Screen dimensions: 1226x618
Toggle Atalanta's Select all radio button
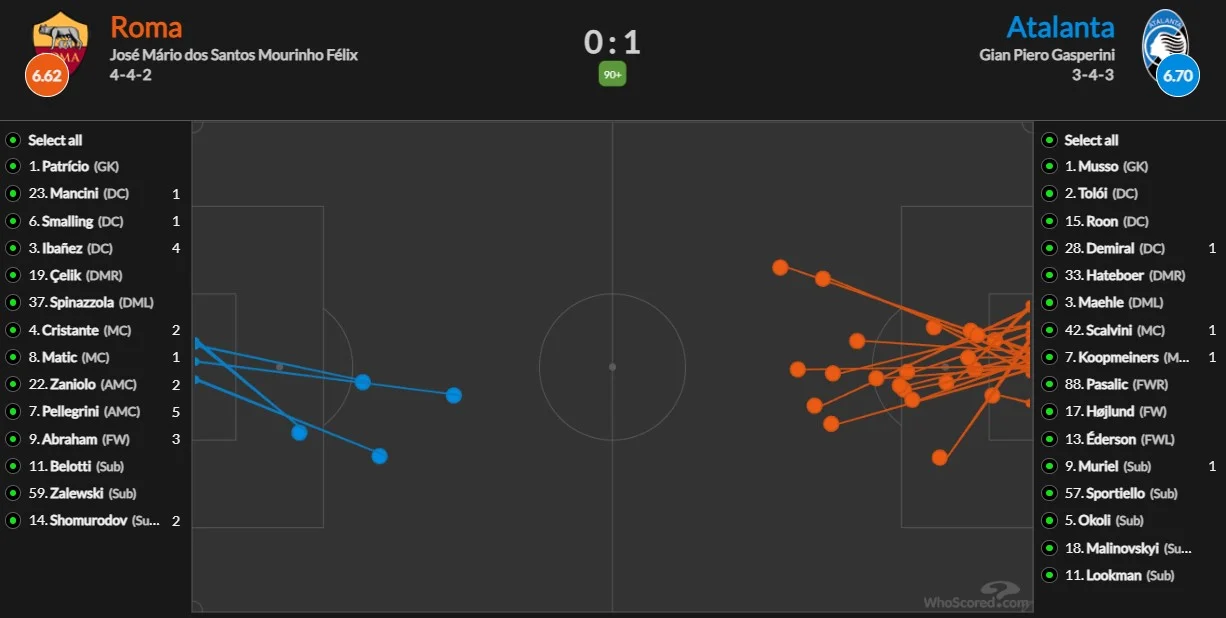coord(1049,140)
